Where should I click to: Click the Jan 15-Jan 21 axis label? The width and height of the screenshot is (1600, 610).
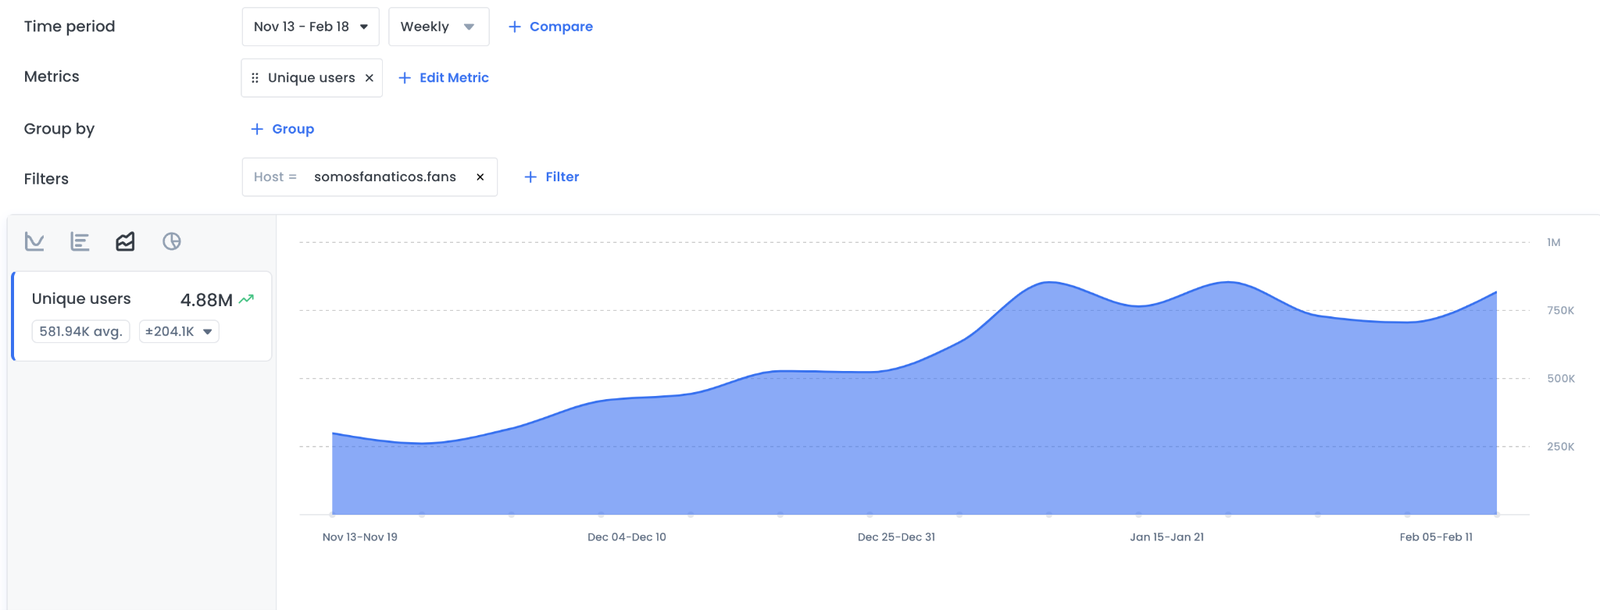[x=1167, y=537]
